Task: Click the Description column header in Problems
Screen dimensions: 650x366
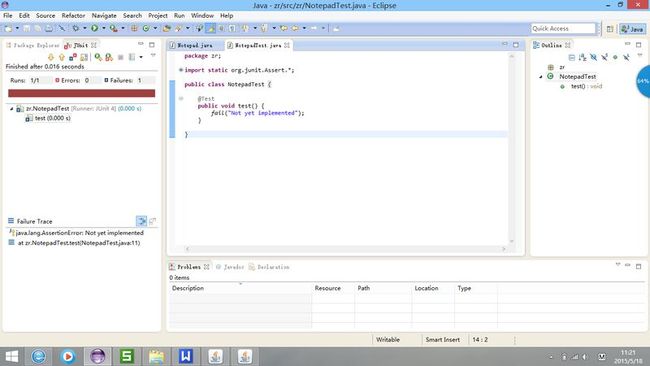Action: pos(240,288)
